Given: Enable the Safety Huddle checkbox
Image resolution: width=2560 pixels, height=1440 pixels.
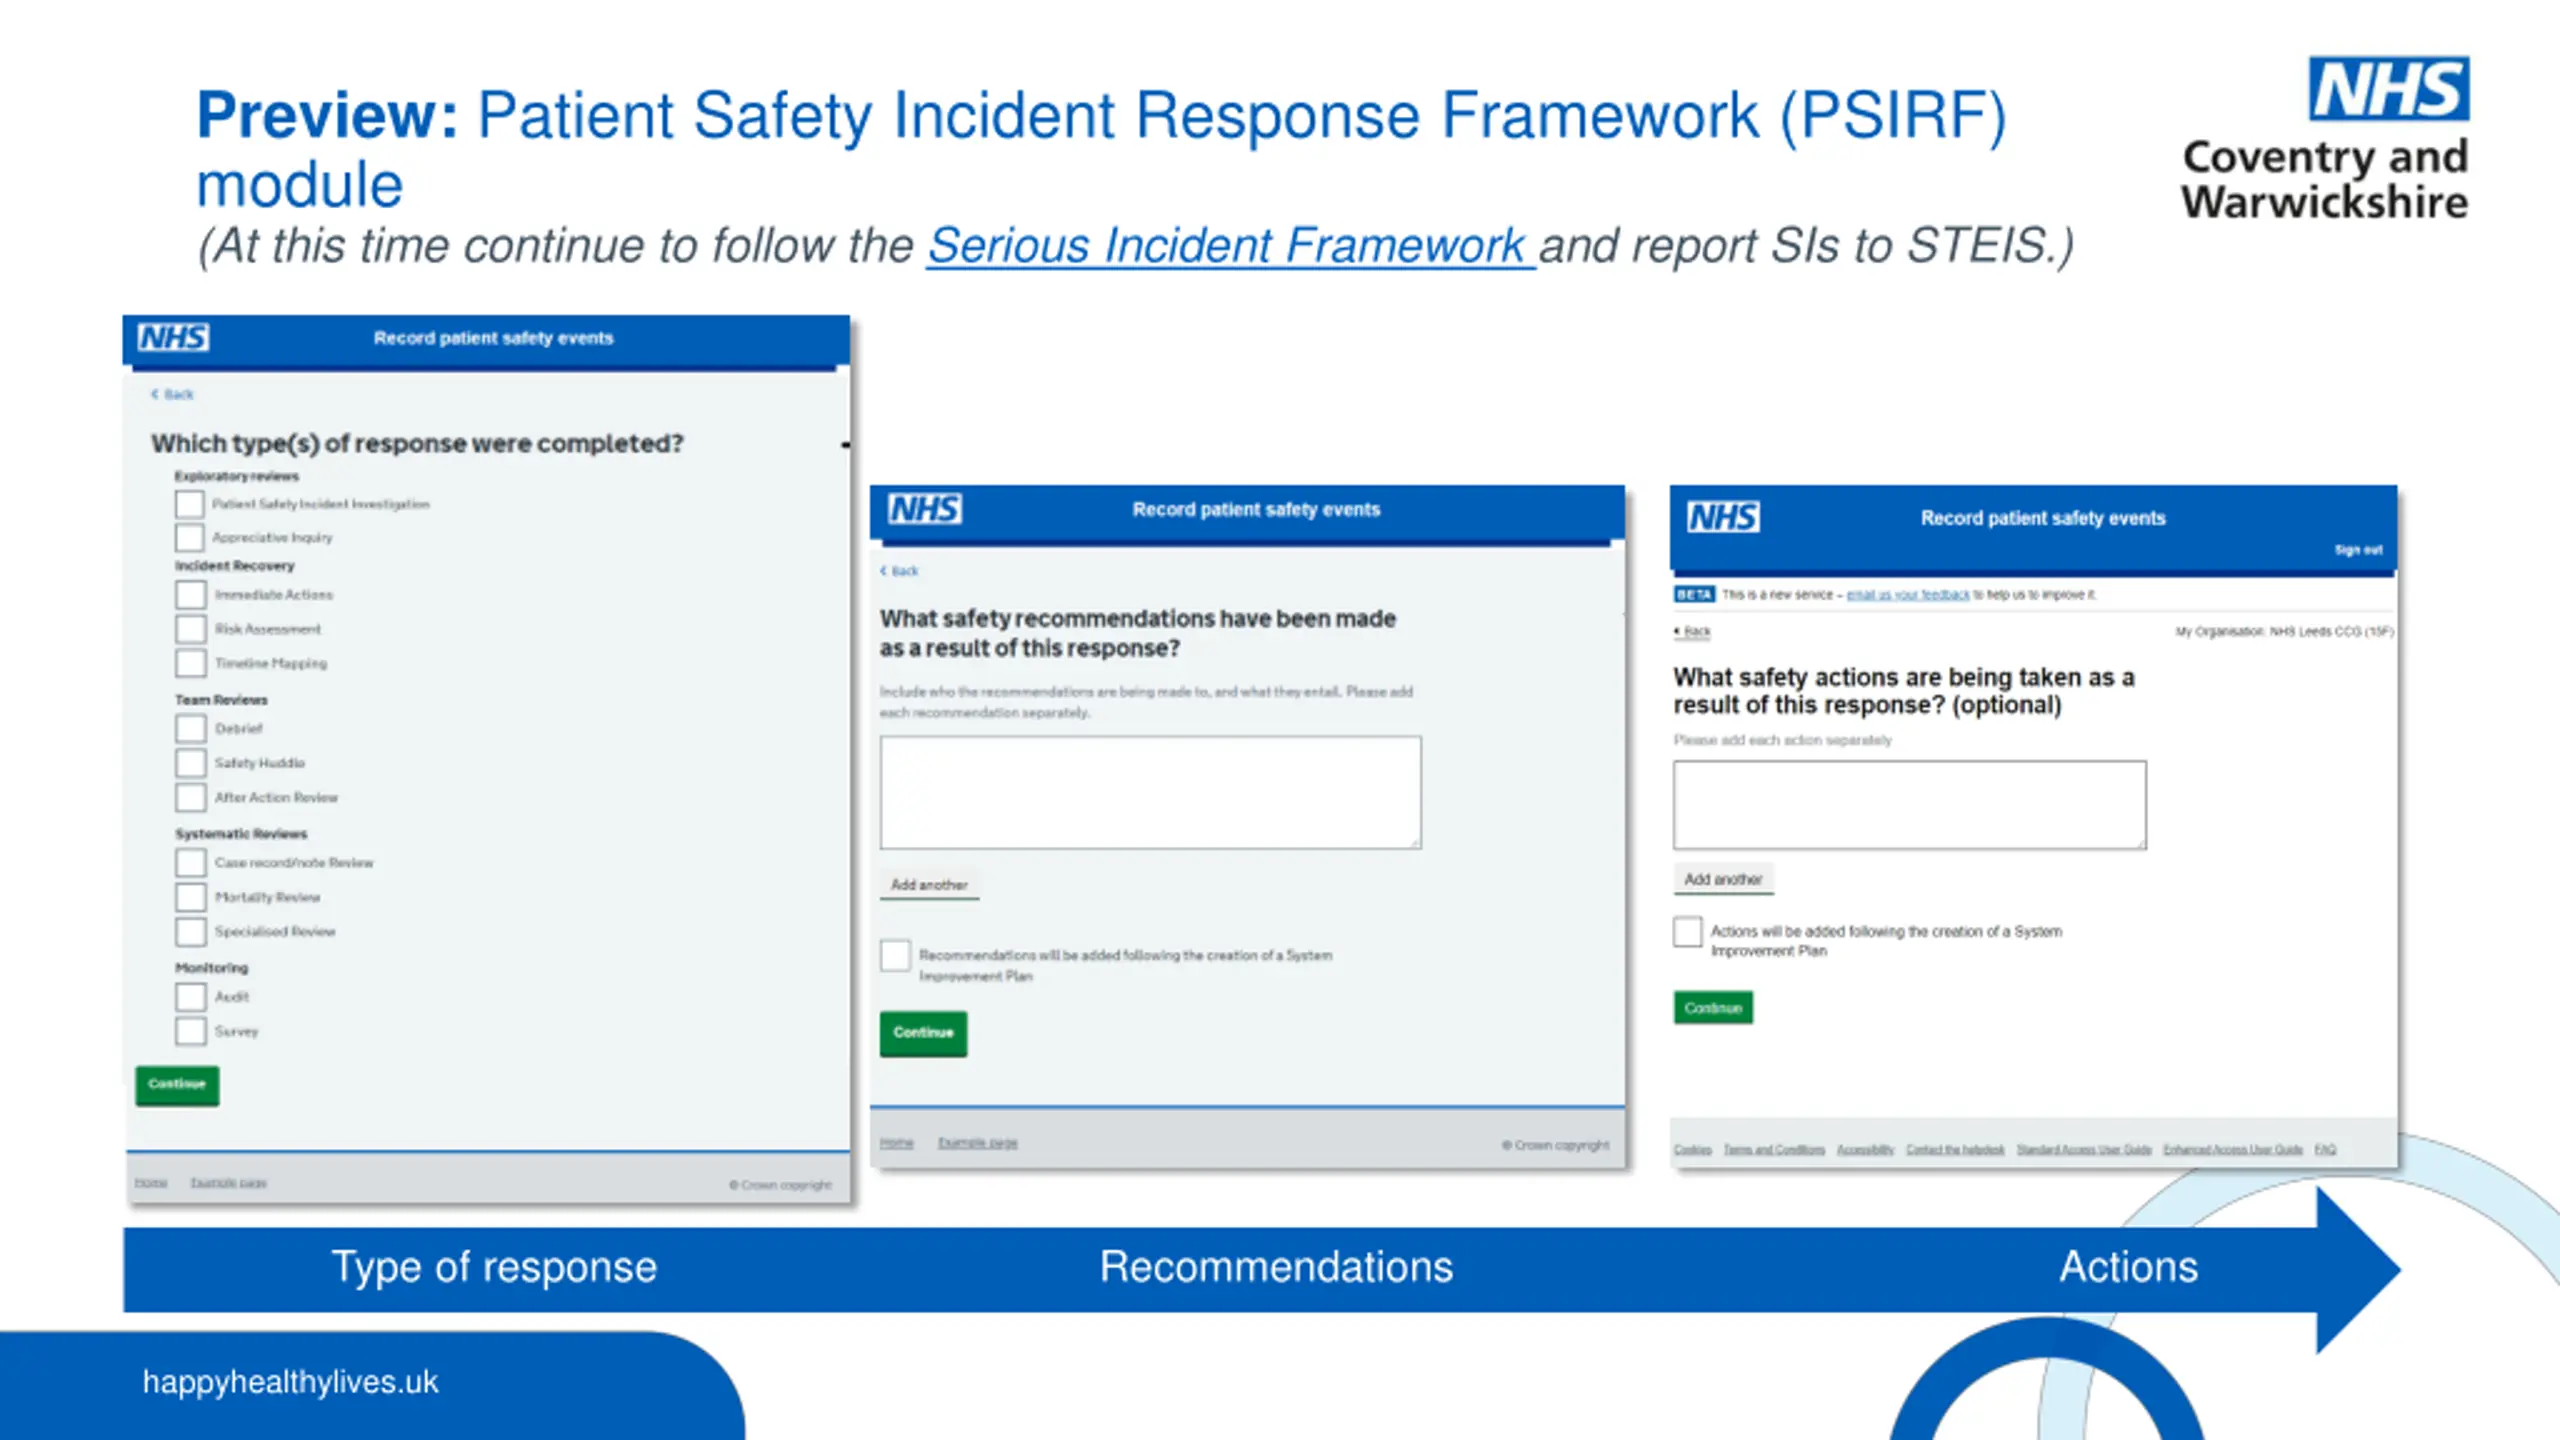Looking at the screenshot, I should pos(191,763).
